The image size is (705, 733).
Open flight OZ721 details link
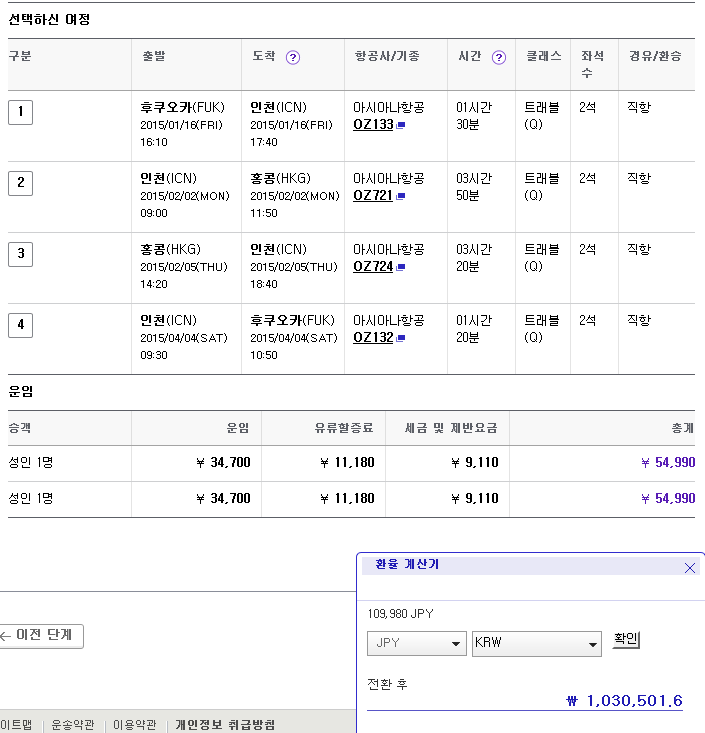[x=373, y=196]
